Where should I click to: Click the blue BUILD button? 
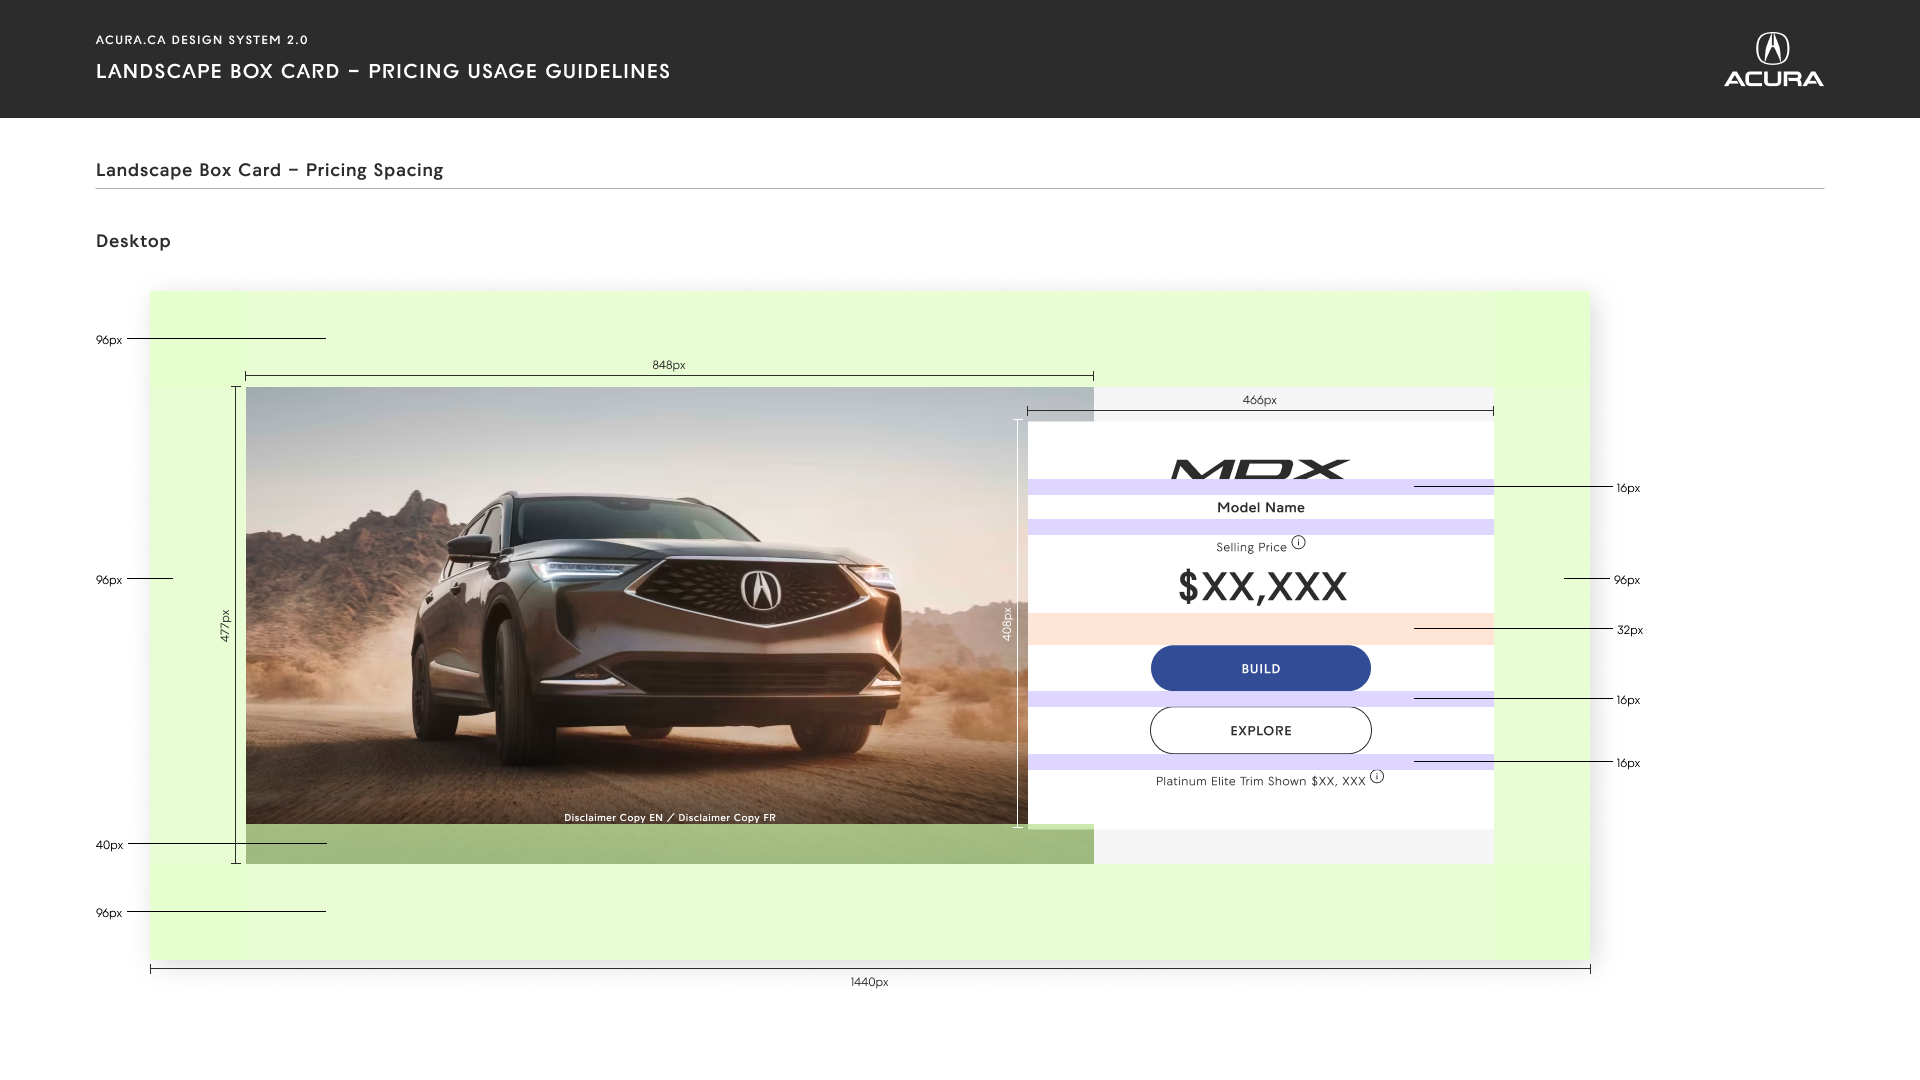click(1260, 668)
